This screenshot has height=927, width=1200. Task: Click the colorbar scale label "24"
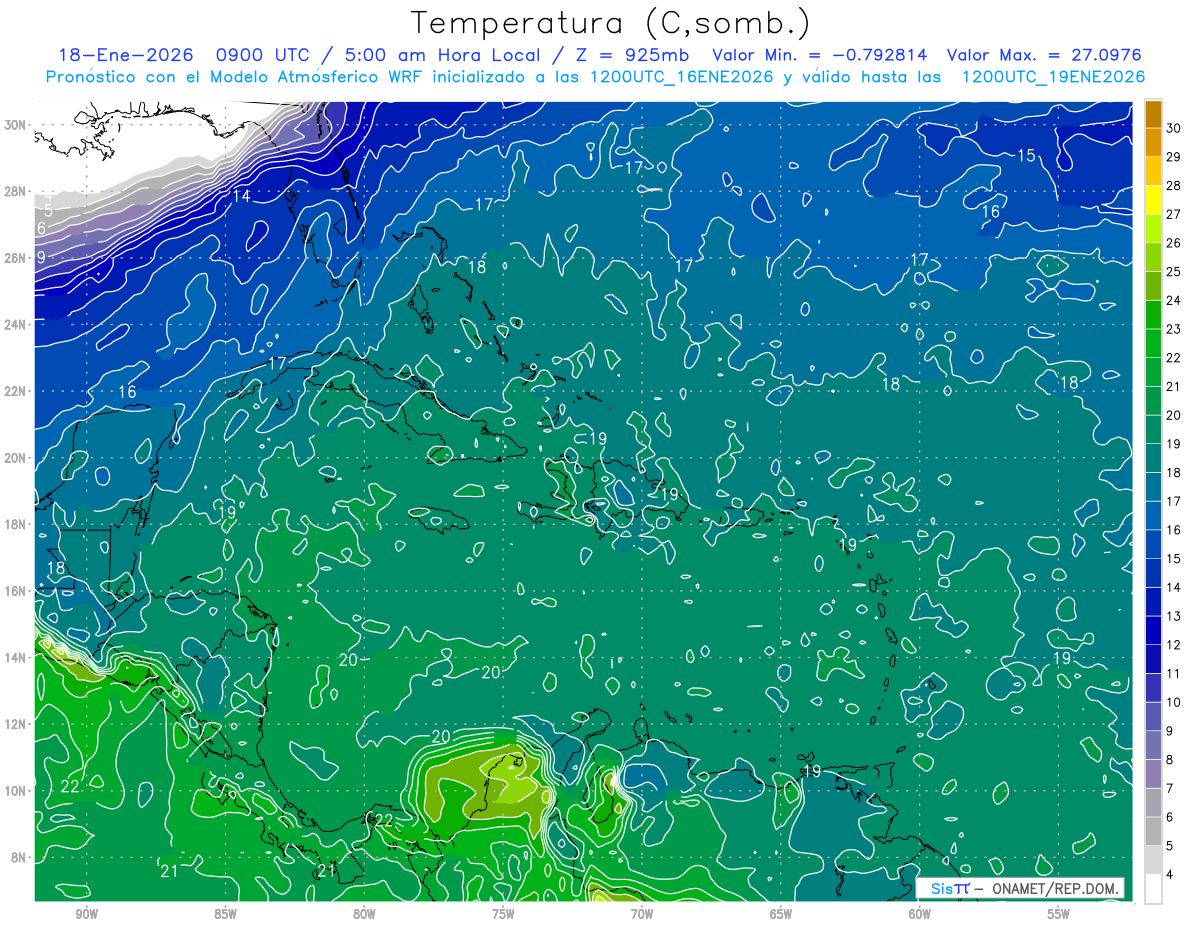(x=1174, y=301)
